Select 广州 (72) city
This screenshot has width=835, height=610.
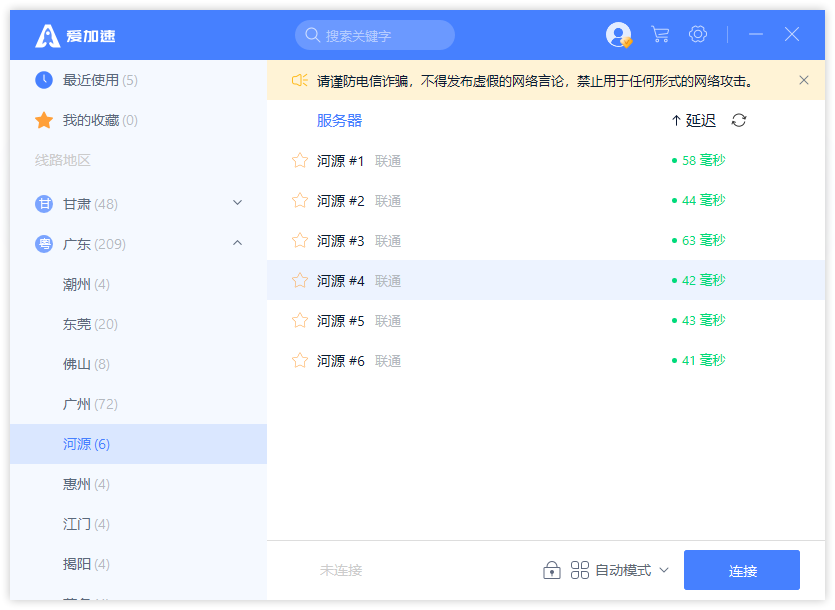point(138,404)
